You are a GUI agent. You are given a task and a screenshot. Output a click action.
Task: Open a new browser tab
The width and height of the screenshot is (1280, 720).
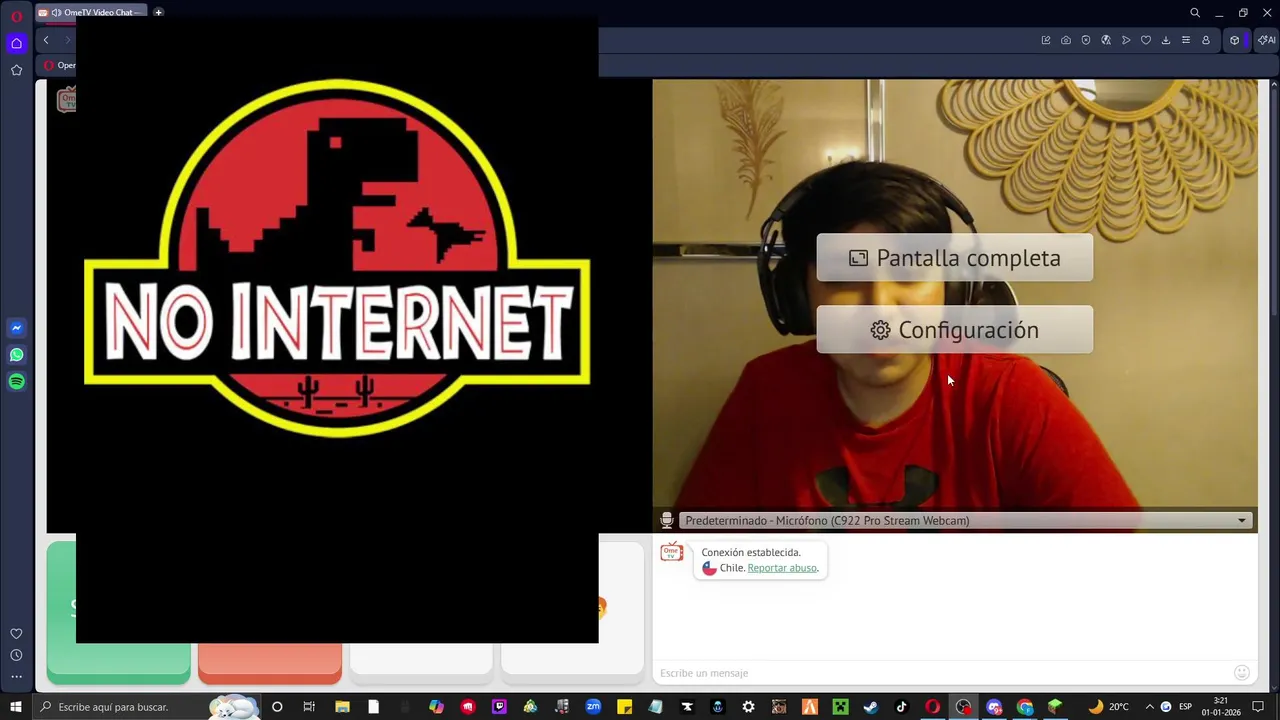click(x=158, y=12)
